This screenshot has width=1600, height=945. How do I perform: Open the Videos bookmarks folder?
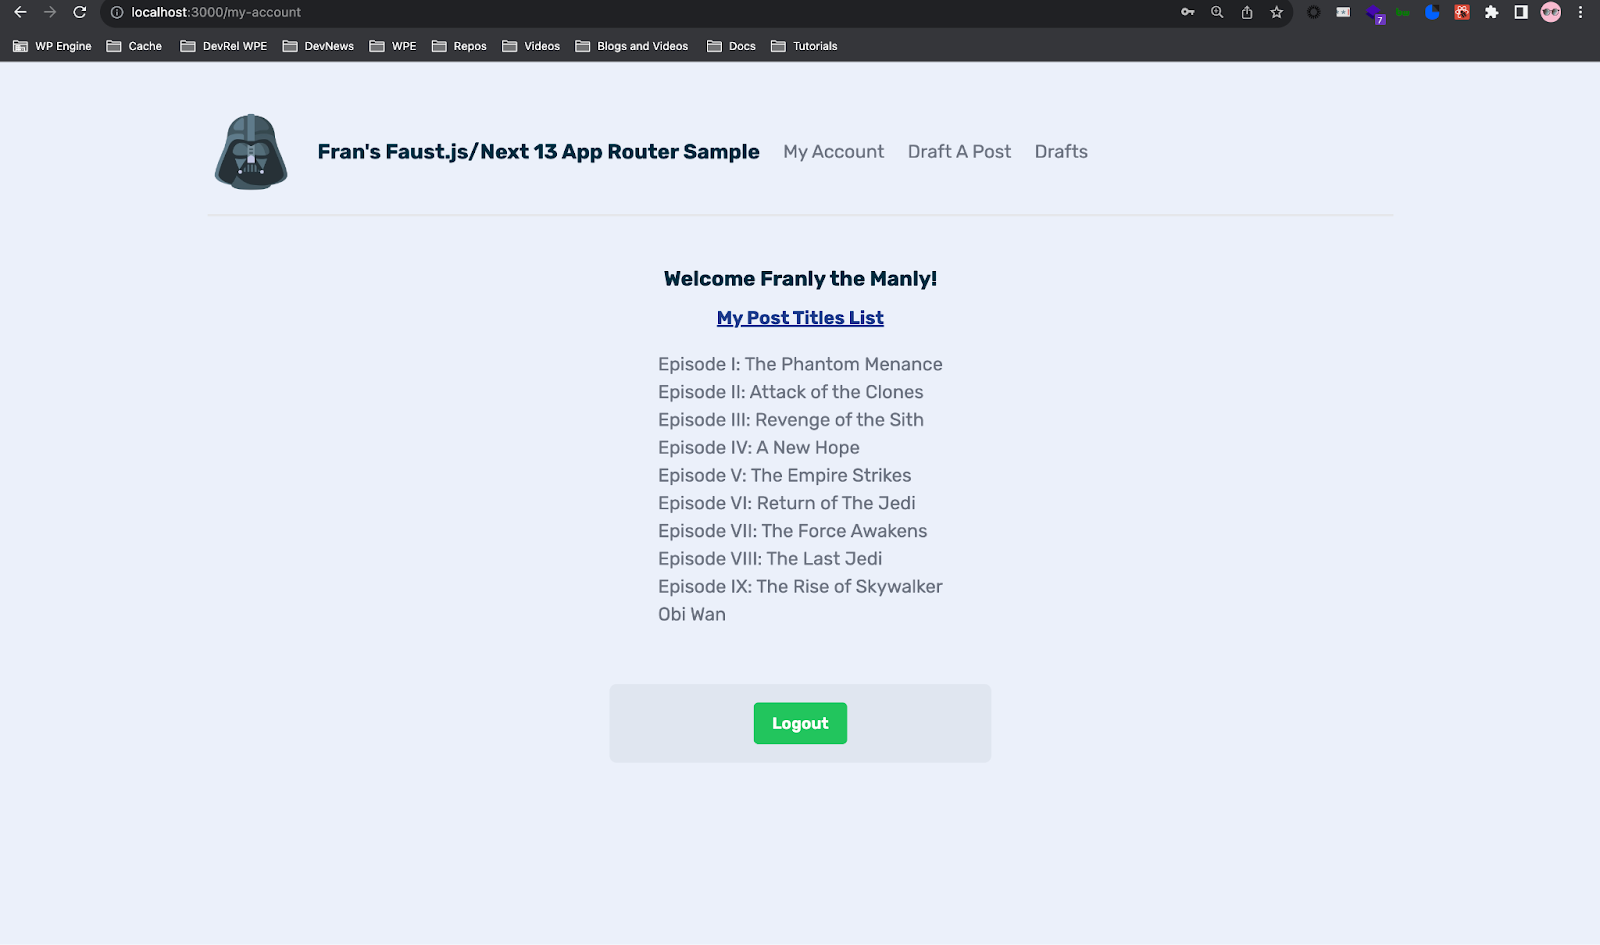click(531, 46)
